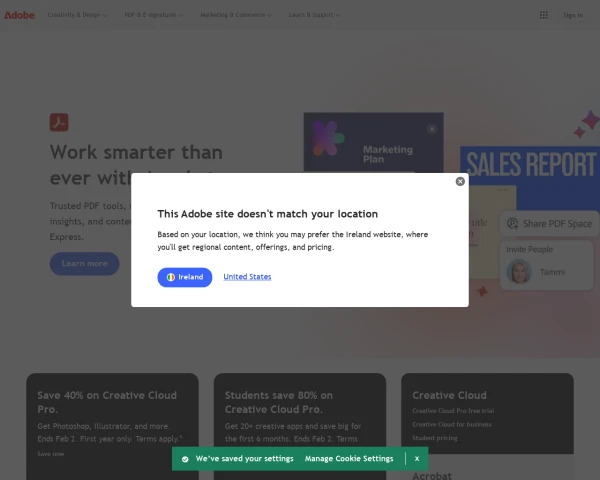The width and height of the screenshot is (600, 480).
Task: Choose the Ireland website button
Action: [185, 277]
